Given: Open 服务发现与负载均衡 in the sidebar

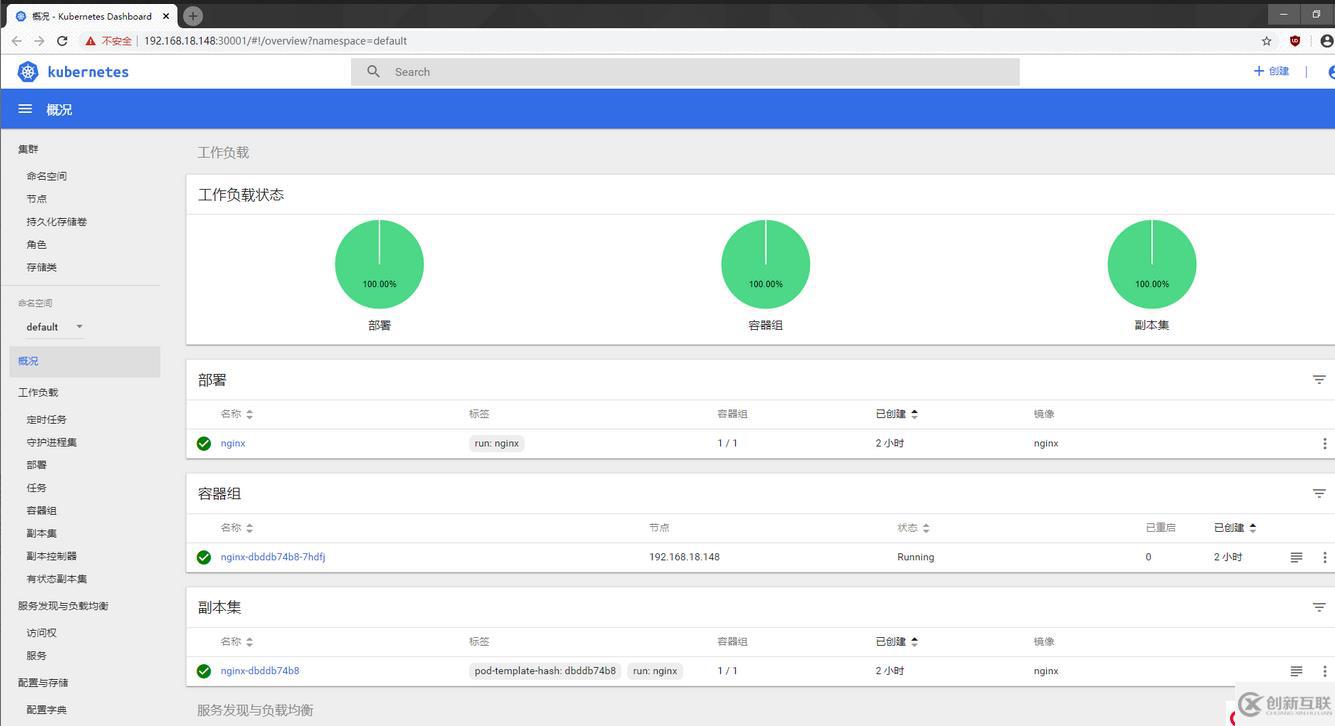Looking at the screenshot, I should coord(63,606).
